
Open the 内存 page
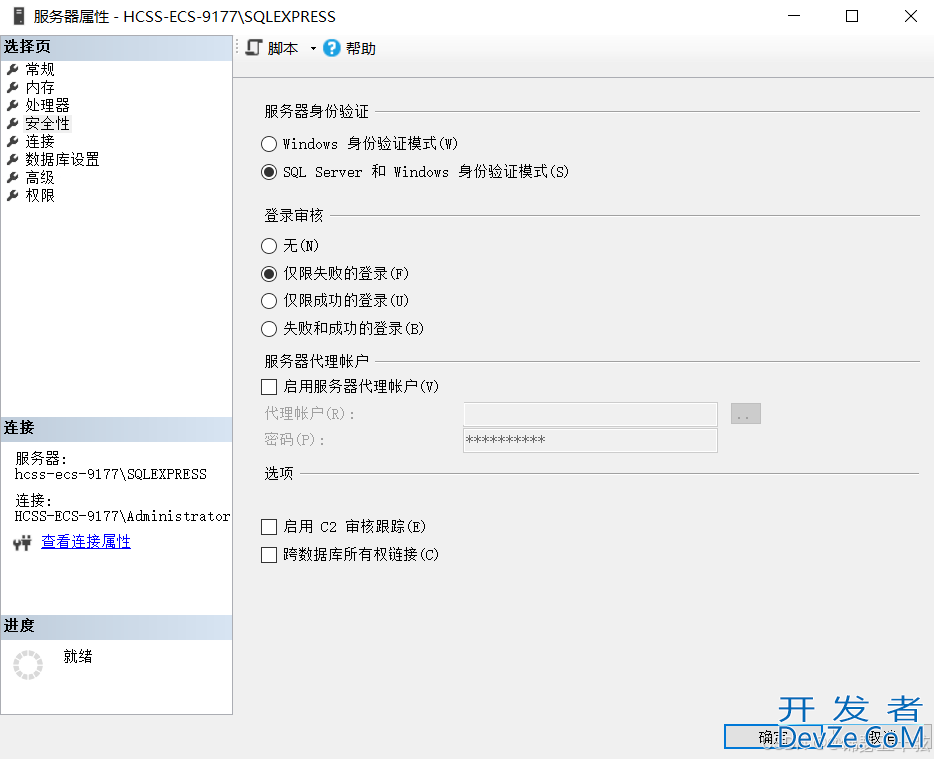point(40,88)
